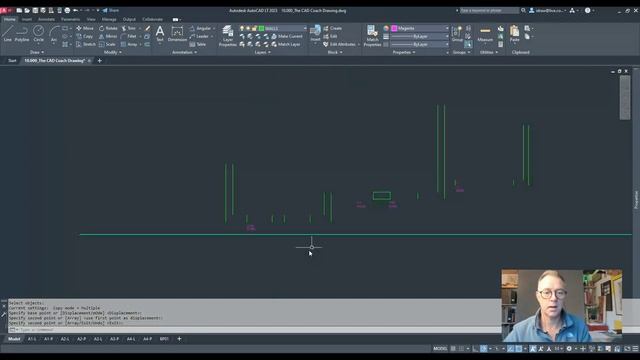Click the Share button in title bar
Viewport: 640px width, 360px height.
111,10
